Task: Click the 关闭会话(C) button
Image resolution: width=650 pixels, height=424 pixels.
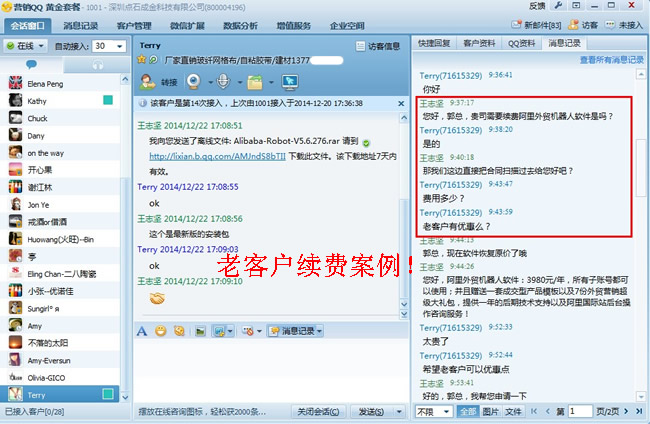Action: pyautogui.click(x=318, y=412)
